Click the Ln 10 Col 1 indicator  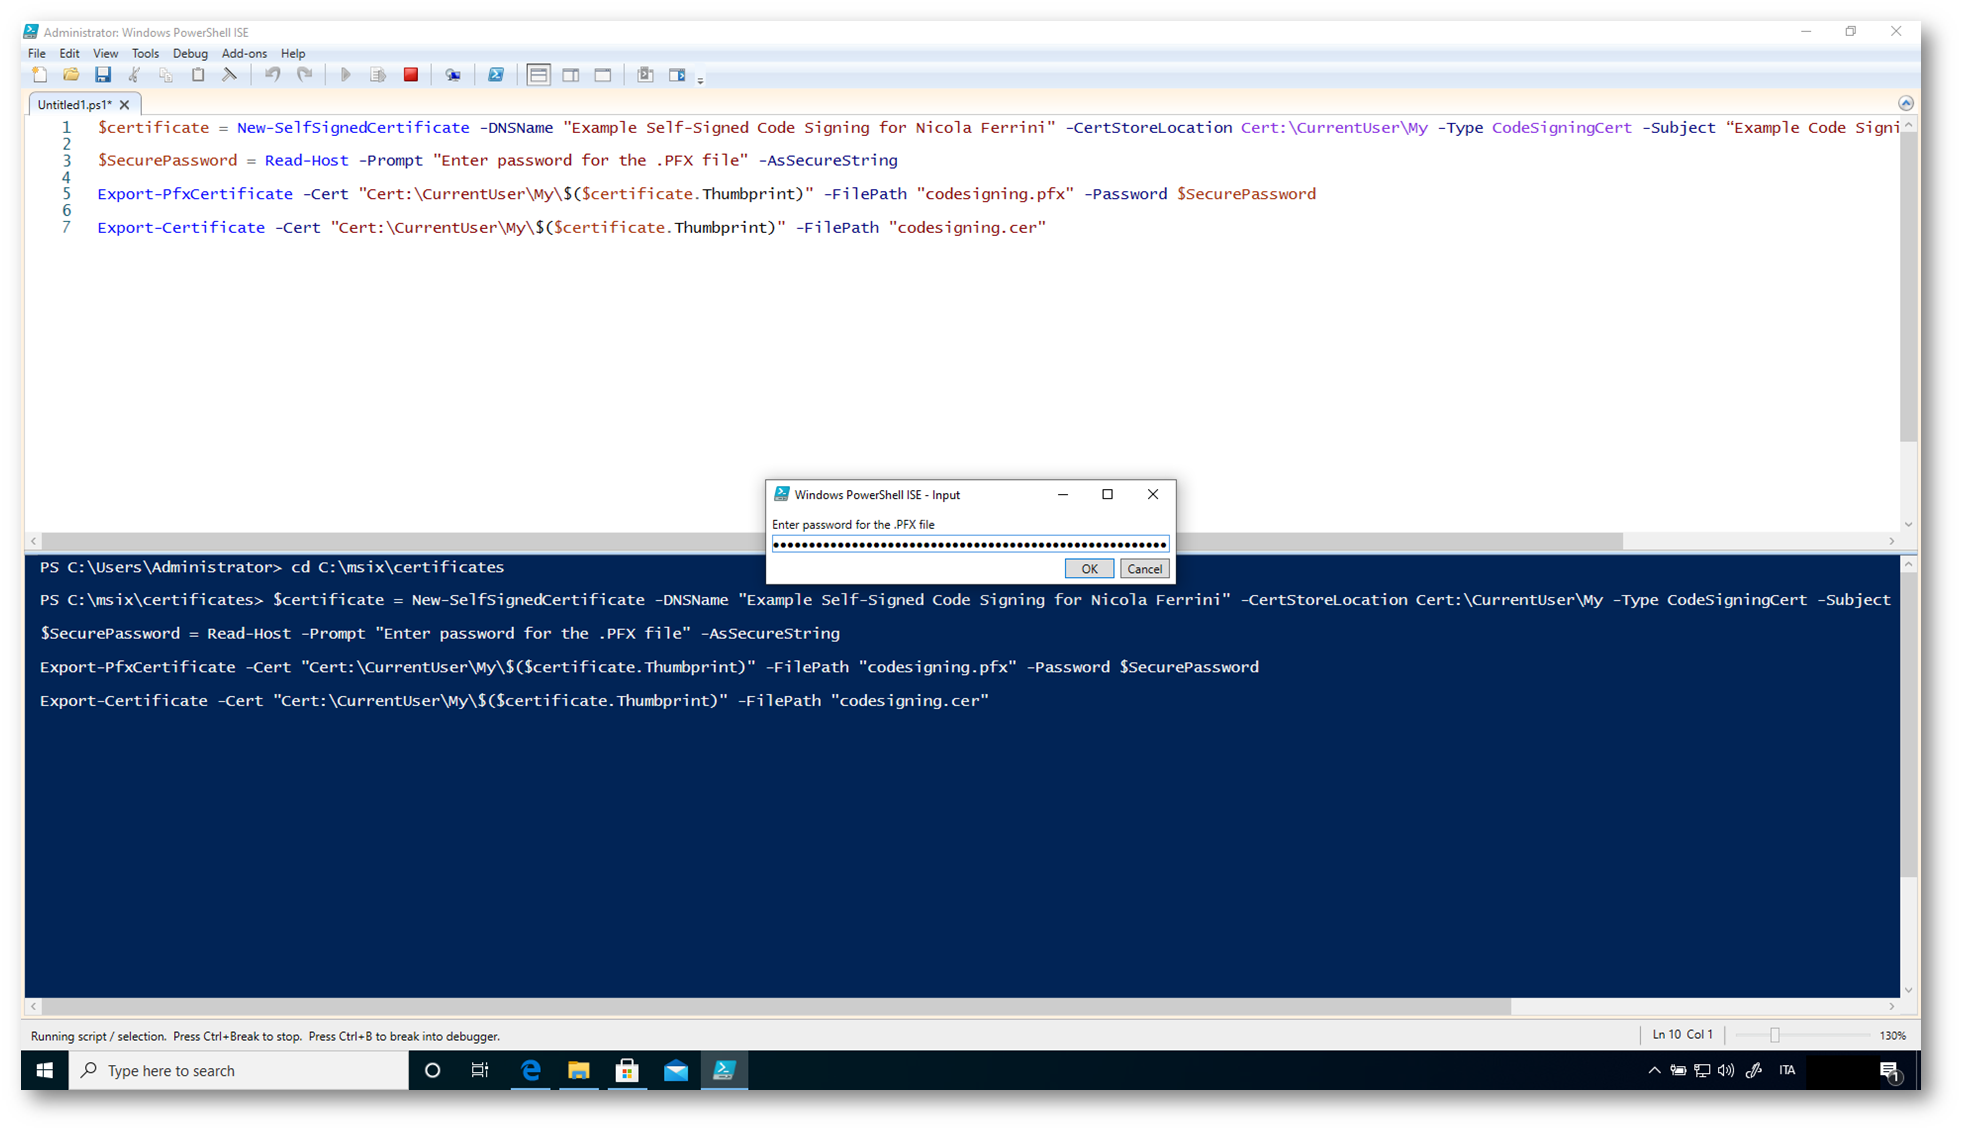pyautogui.click(x=1683, y=1034)
